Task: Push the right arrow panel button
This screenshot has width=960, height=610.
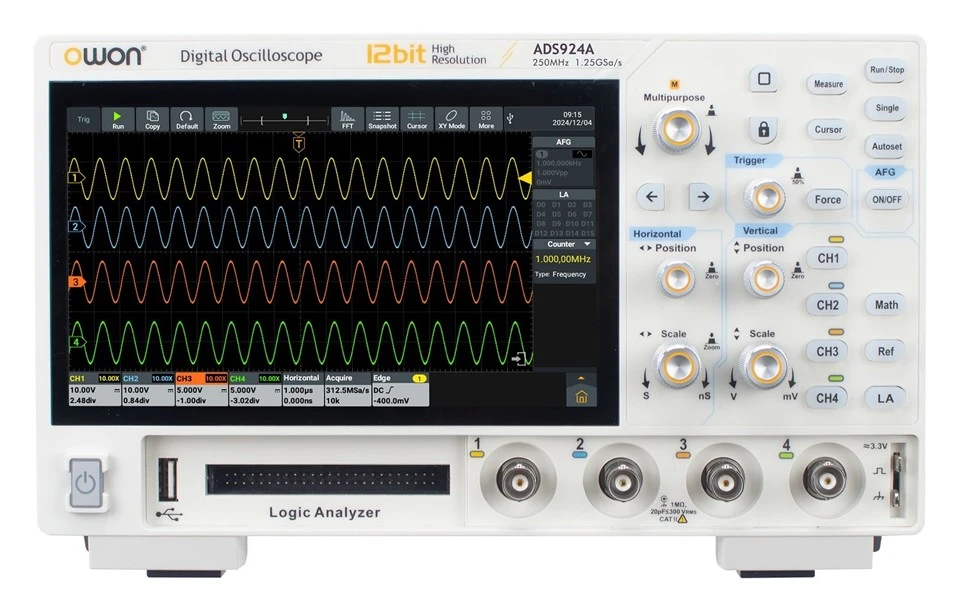Action: tap(703, 197)
